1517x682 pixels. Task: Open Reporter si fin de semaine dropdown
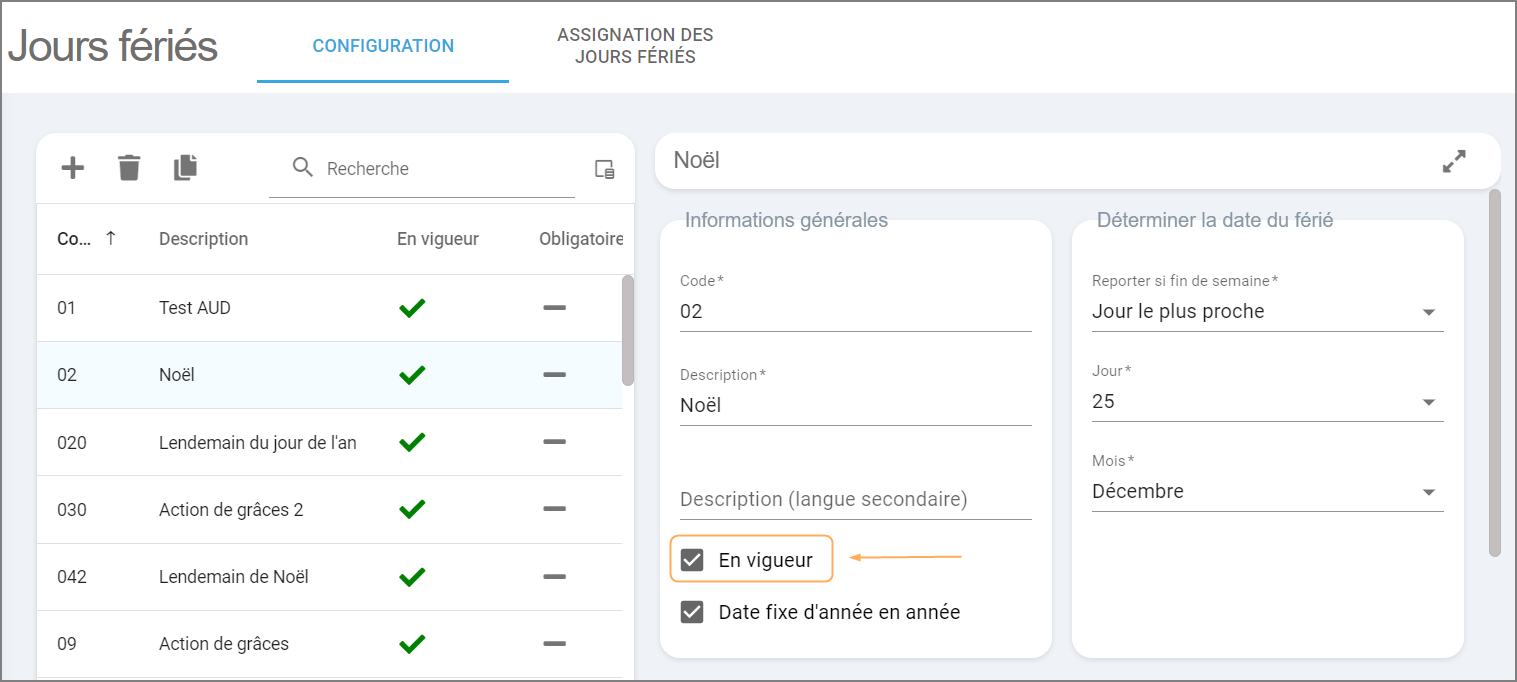pos(1428,312)
